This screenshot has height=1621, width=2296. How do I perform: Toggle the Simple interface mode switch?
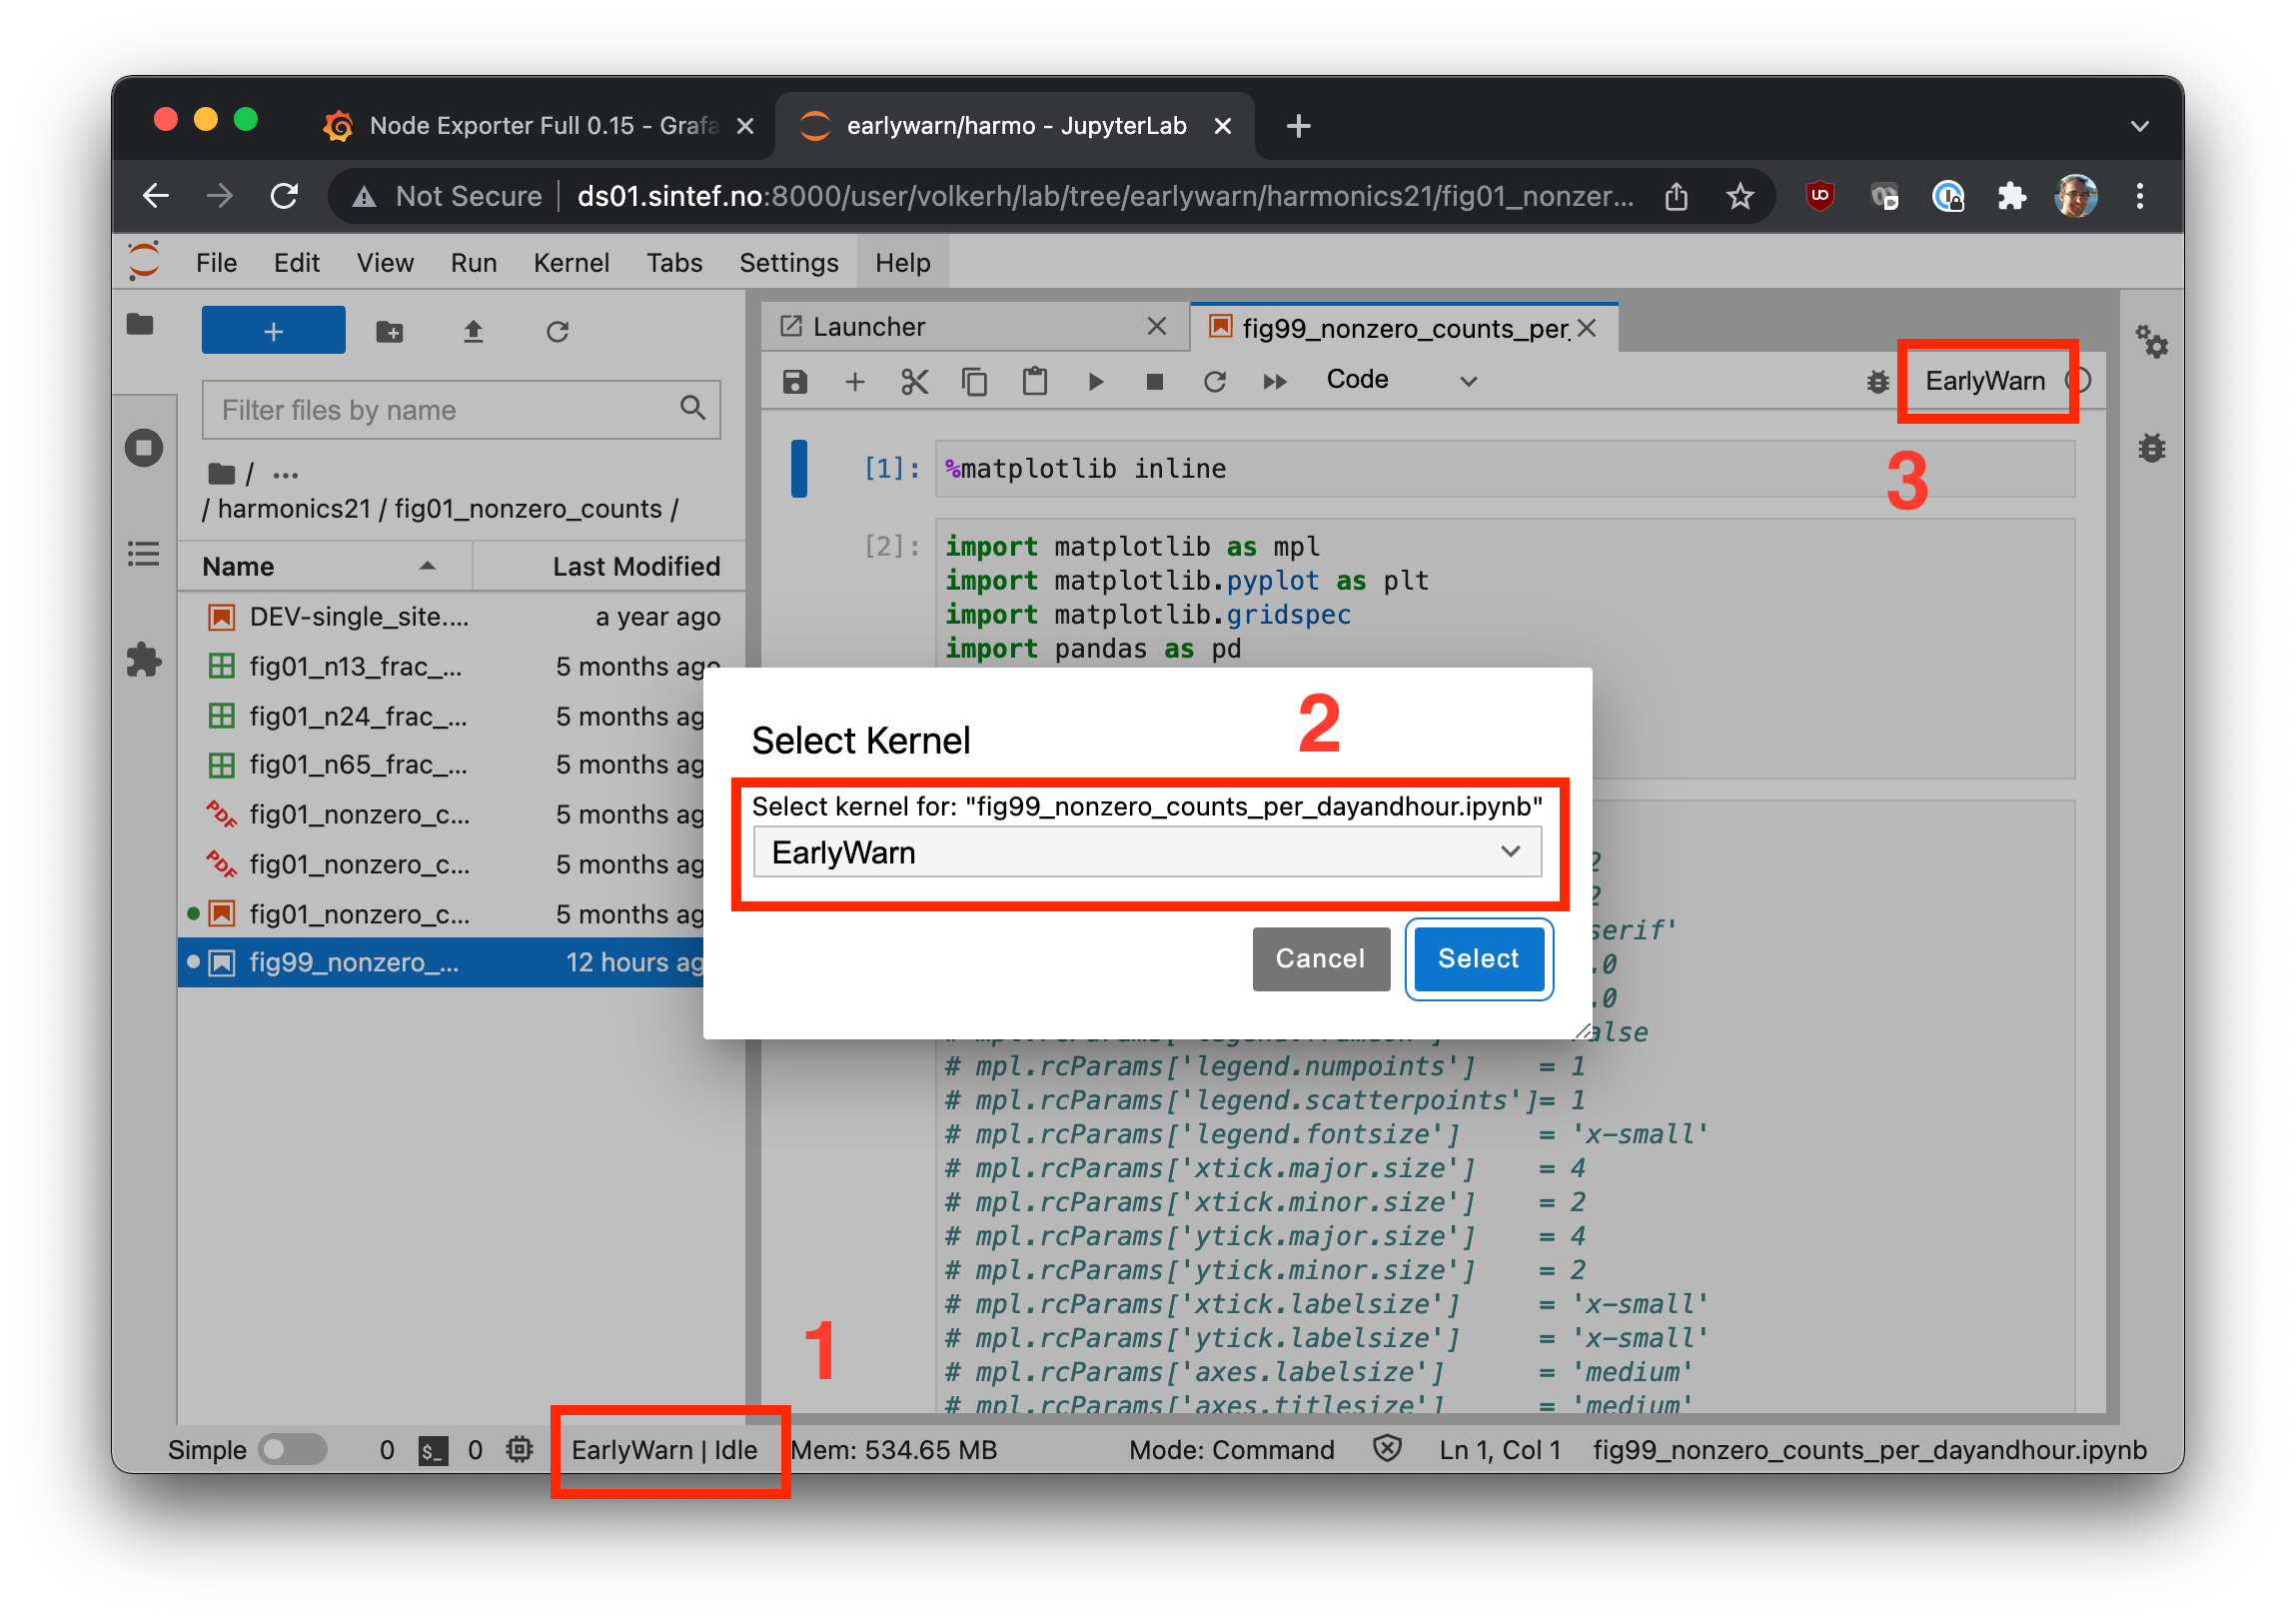[x=292, y=1449]
